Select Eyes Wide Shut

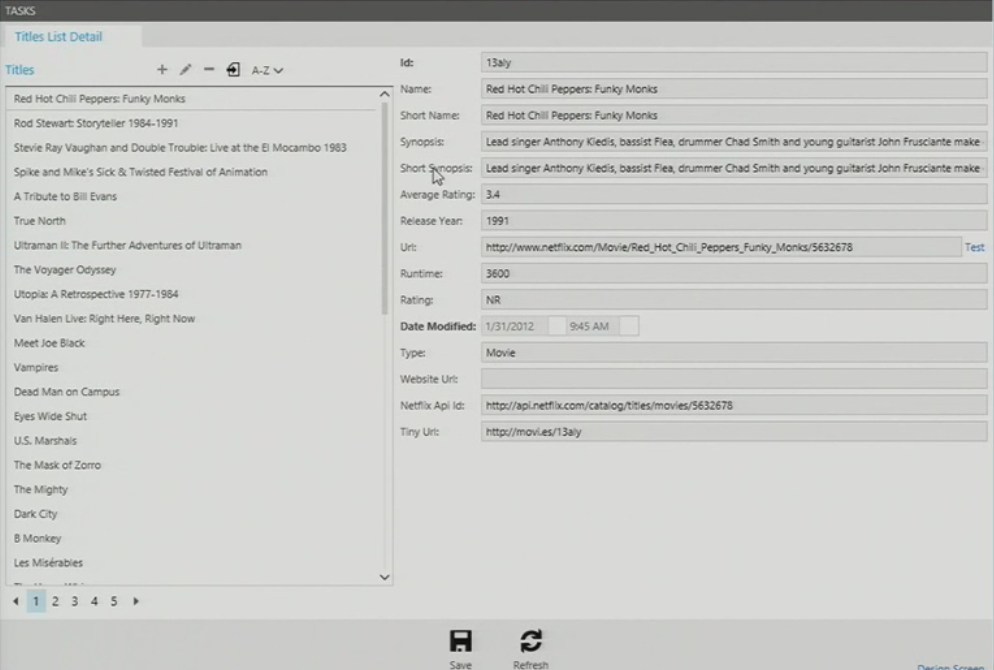[193, 416]
